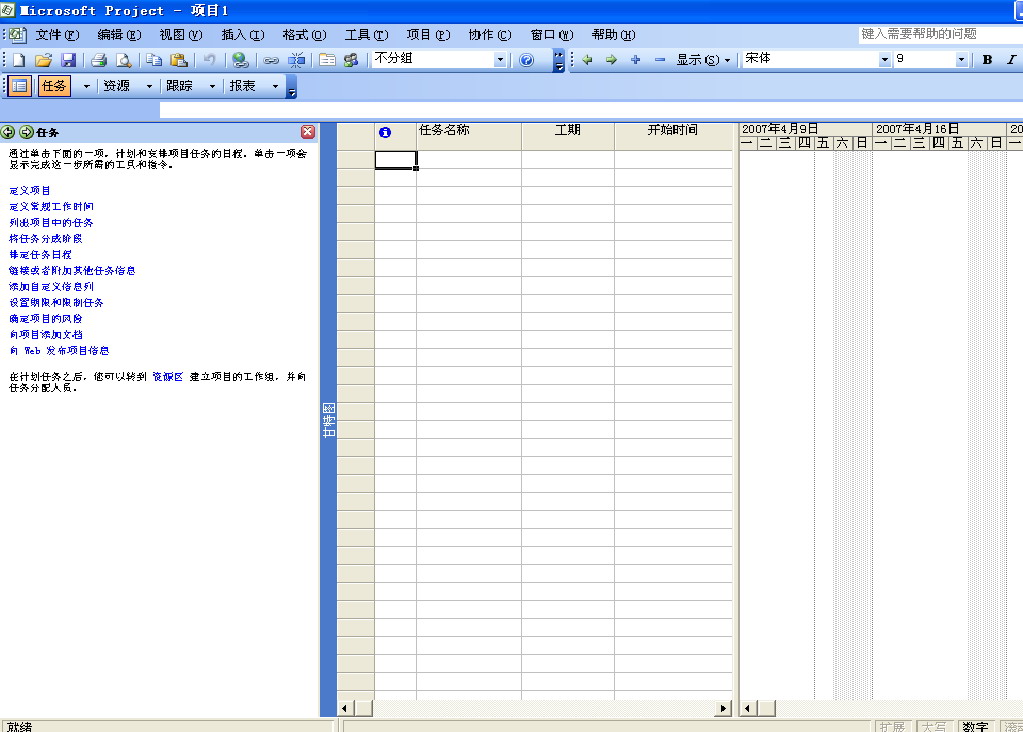Click the green Outdent left arrow
This screenshot has width=1023, height=732.
[x=587, y=60]
